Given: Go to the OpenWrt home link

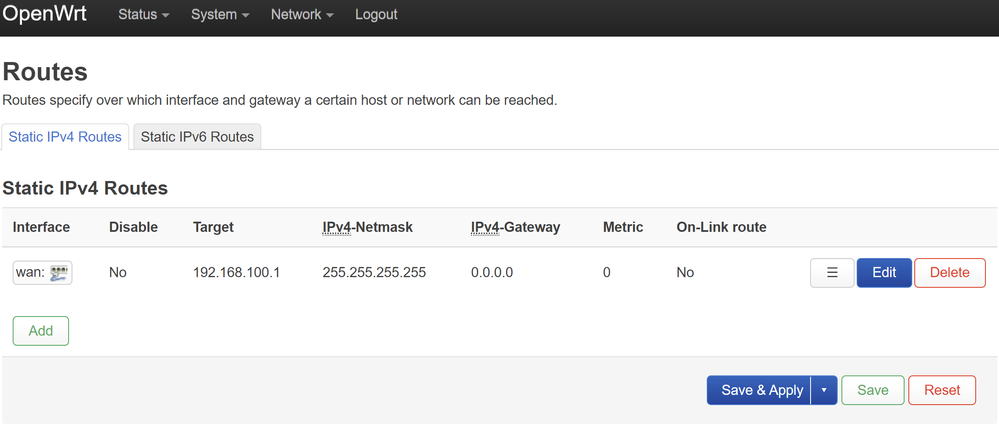Looking at the screenshot, I should click(45, 14).
